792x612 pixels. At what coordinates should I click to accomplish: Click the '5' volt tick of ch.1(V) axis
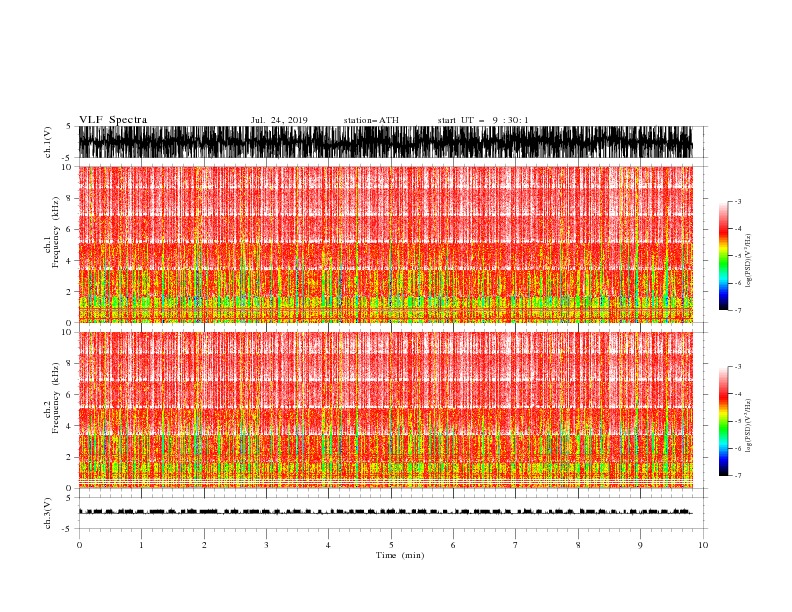70,126
